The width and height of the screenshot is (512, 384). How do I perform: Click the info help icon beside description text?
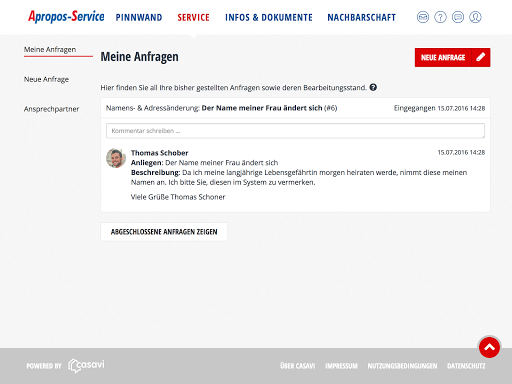[x=373, y=87]
